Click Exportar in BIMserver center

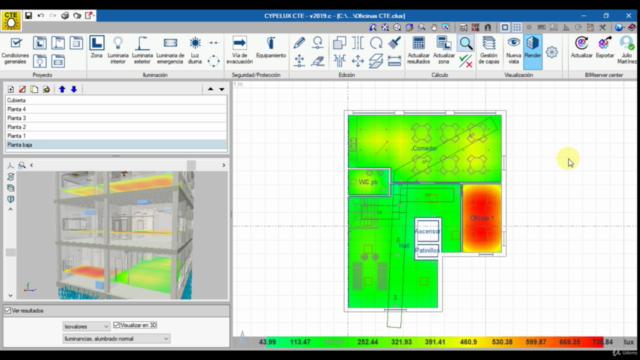[605, 47]
